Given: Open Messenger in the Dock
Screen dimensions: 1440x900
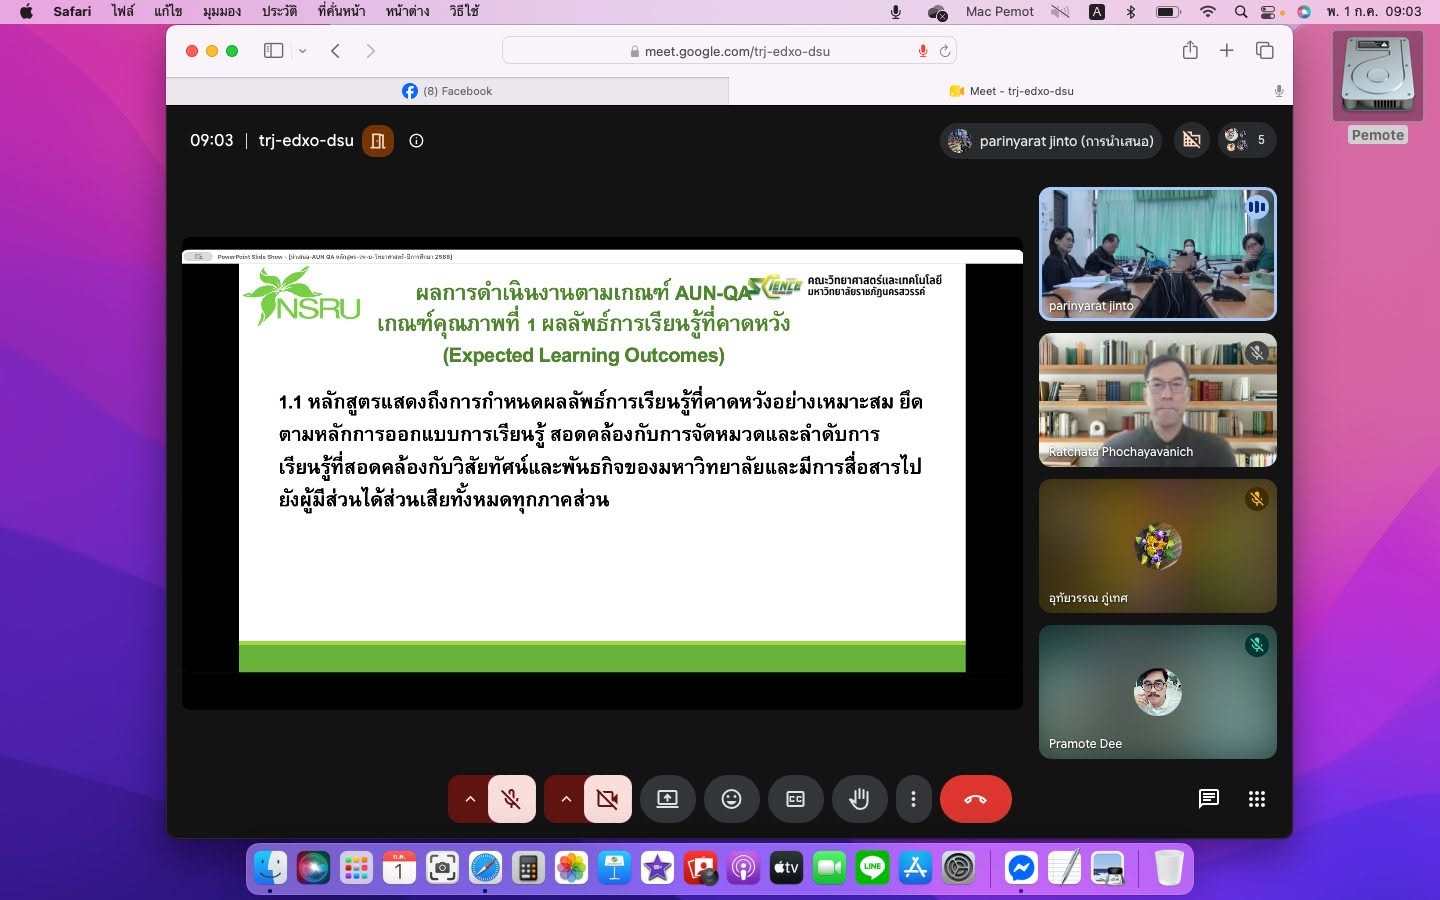Looking at the screenshot, I should click(1021, 867).
